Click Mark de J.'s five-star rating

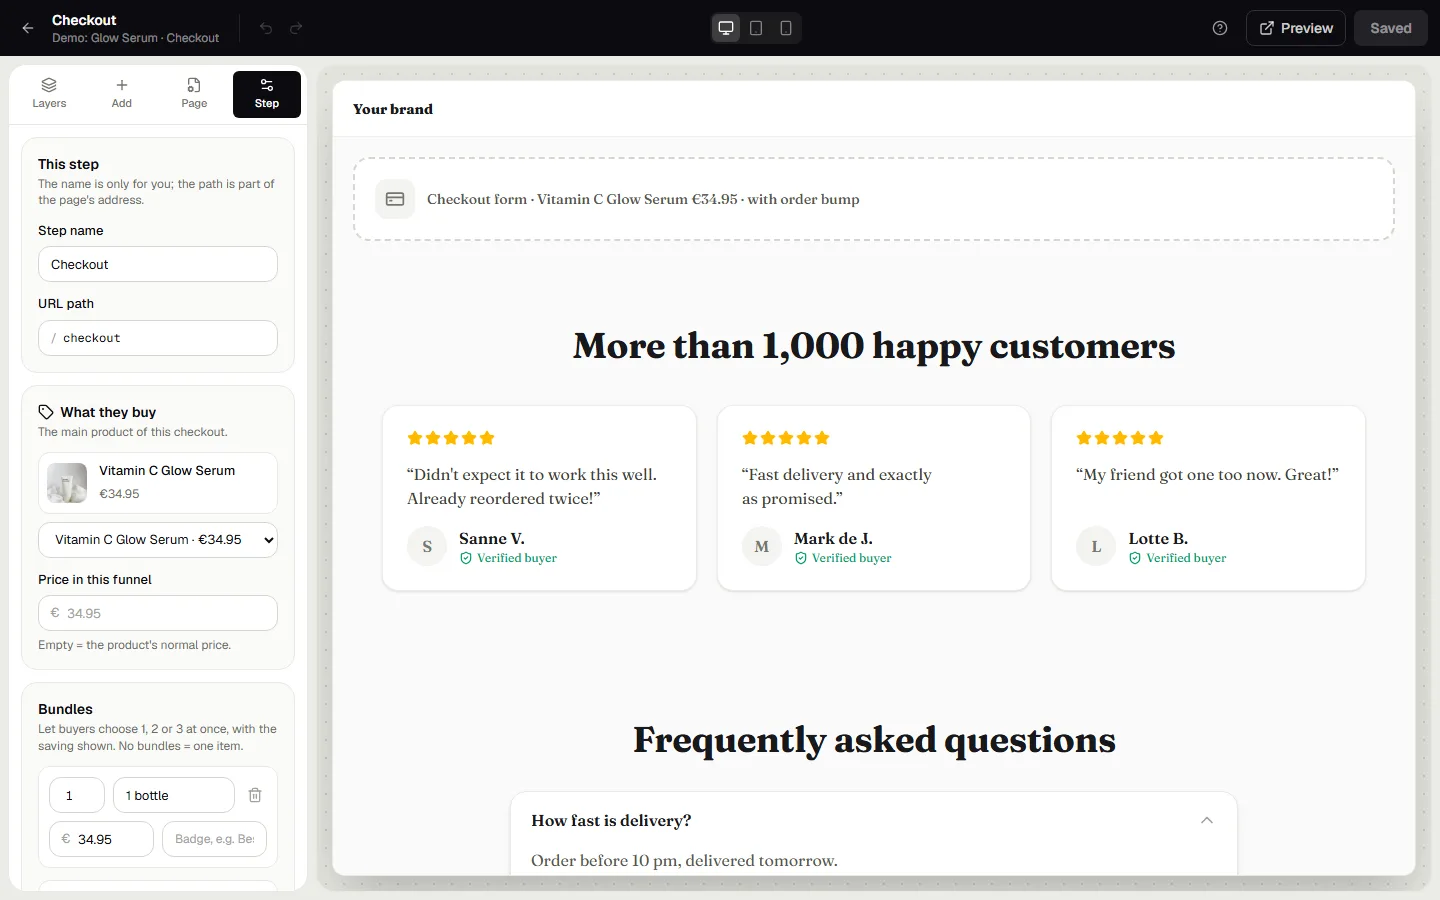(786, 438)
